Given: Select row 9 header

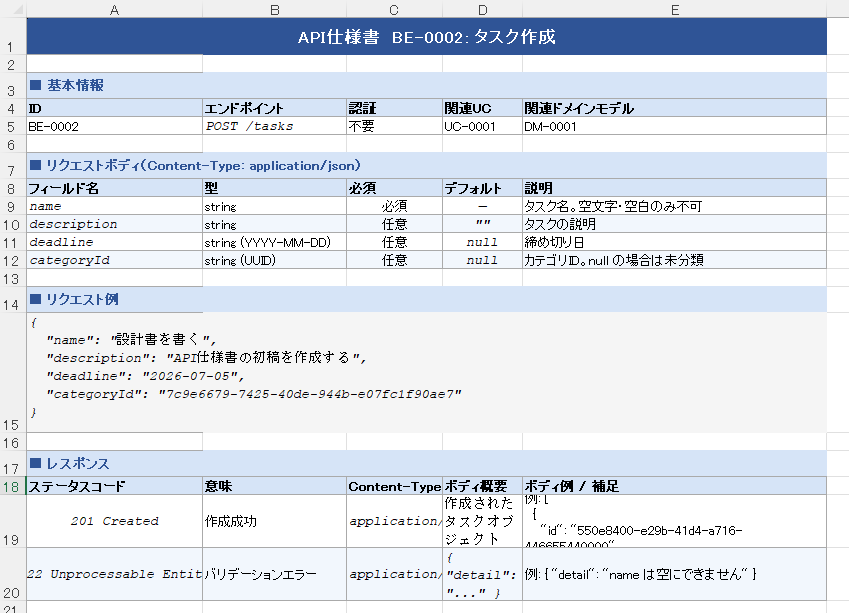Looking at the screenshot, I should tap(12, 206).
